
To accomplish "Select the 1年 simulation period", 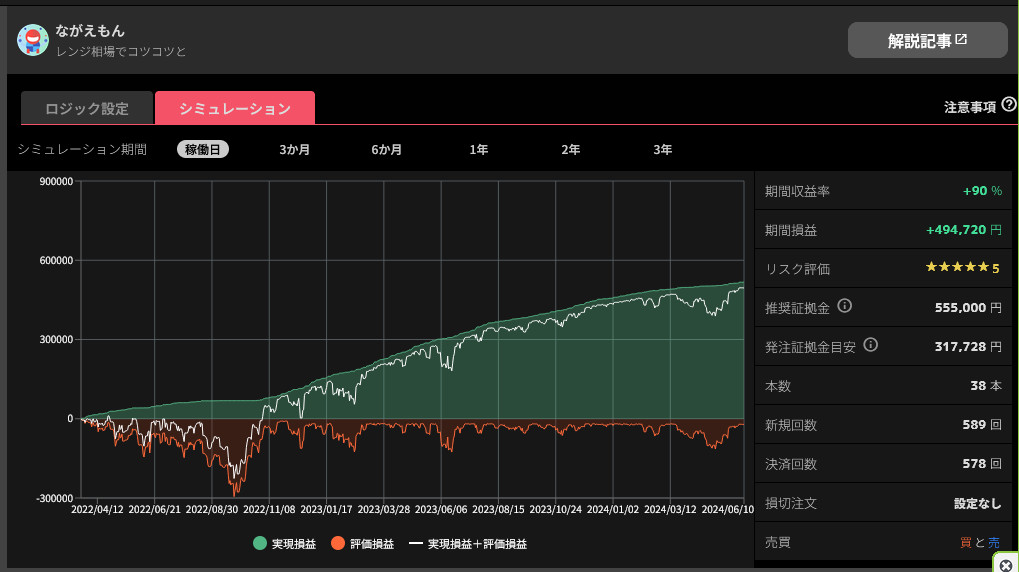I will pyautogui.click(x=479, y=150).
